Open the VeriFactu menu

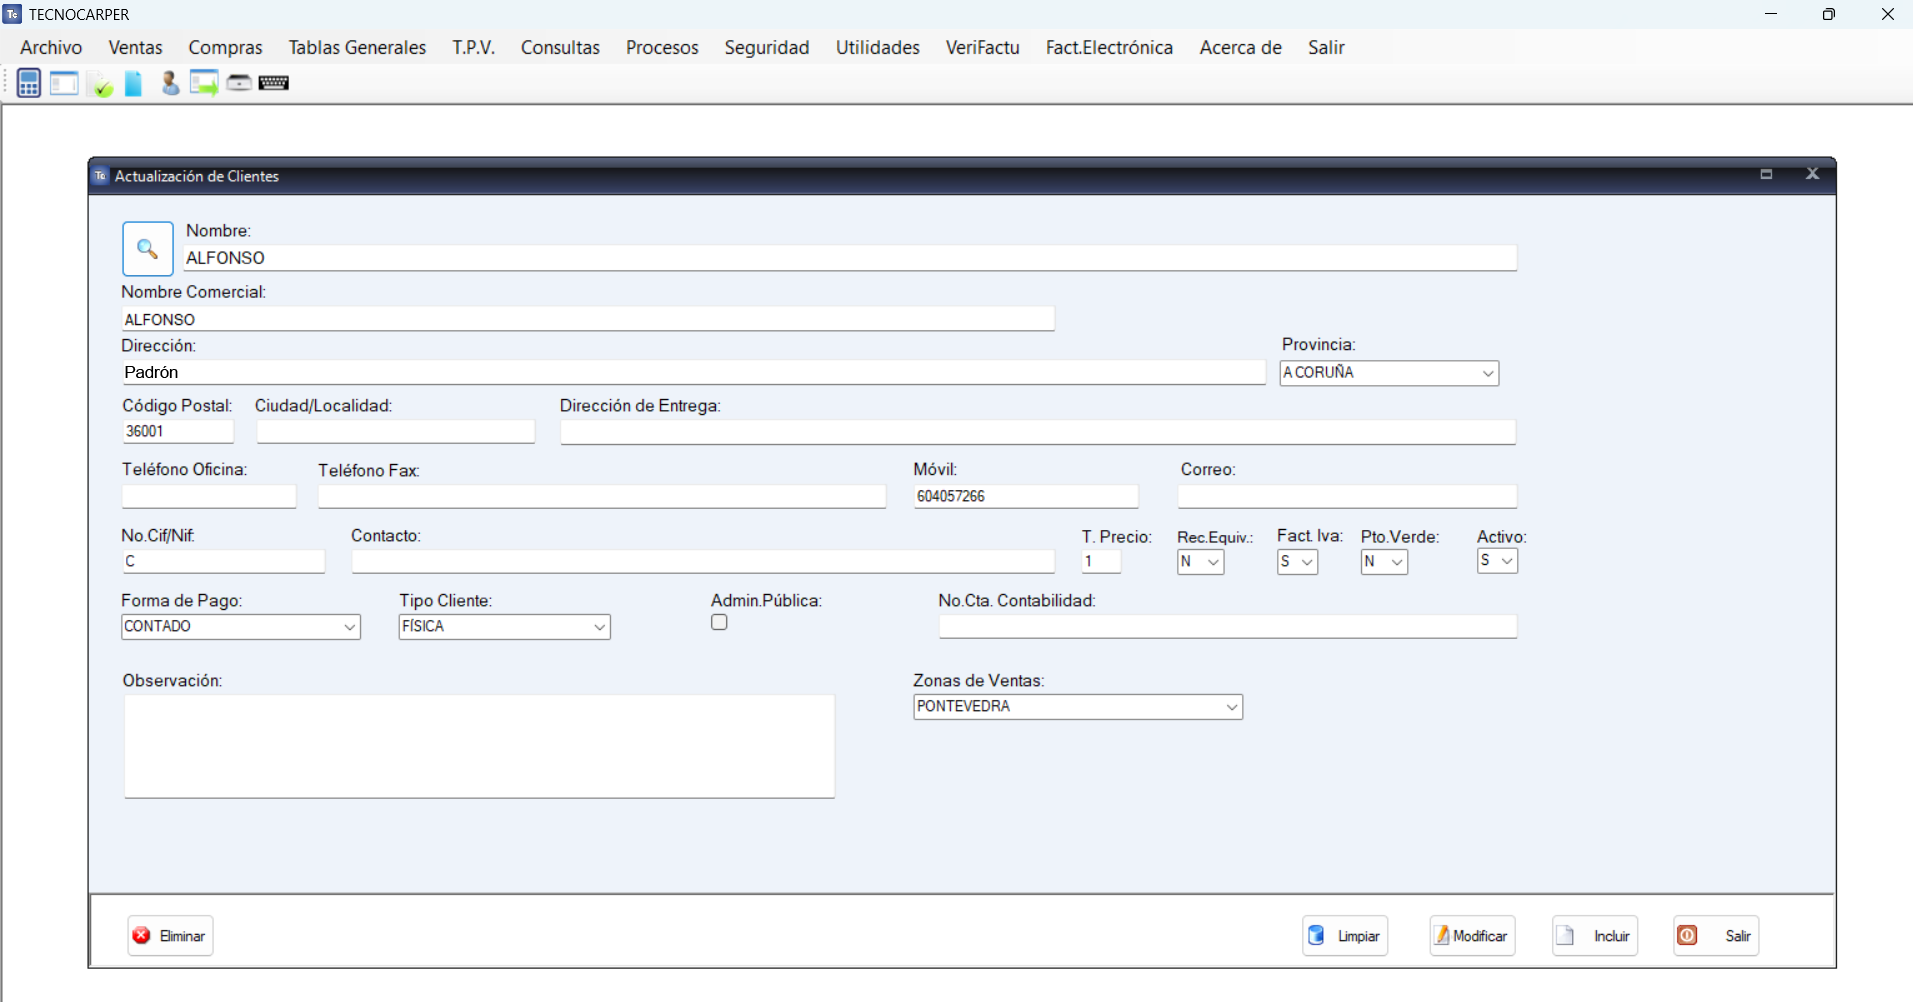click(982, 47)
